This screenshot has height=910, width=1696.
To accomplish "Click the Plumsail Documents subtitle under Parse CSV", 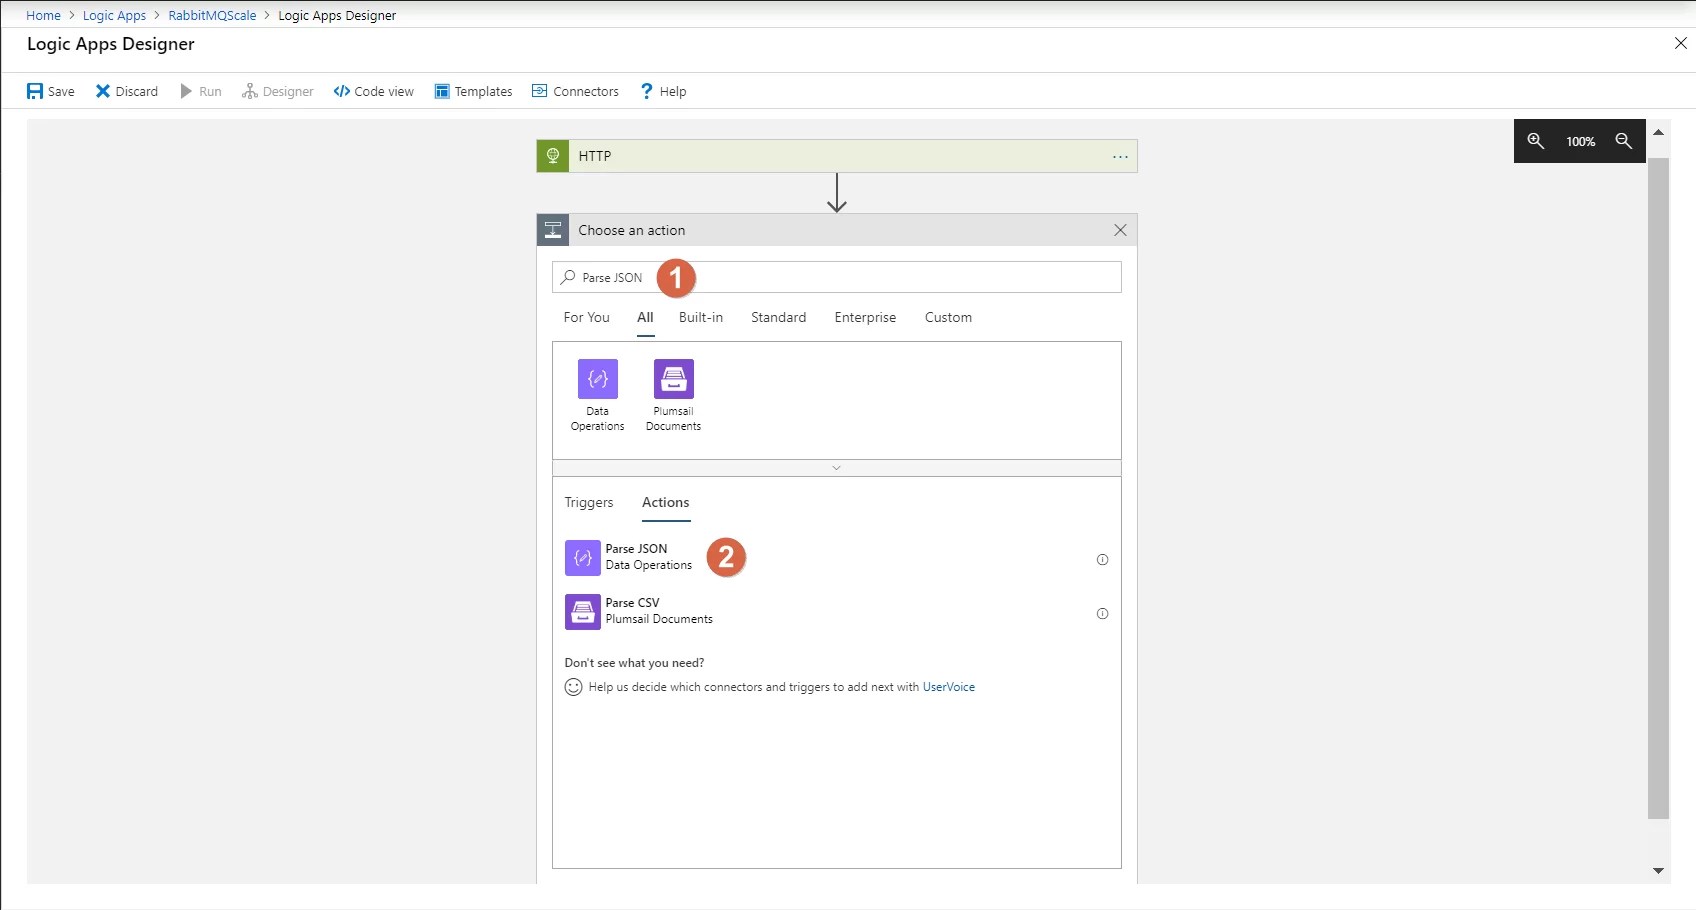I will click(659, 619).
